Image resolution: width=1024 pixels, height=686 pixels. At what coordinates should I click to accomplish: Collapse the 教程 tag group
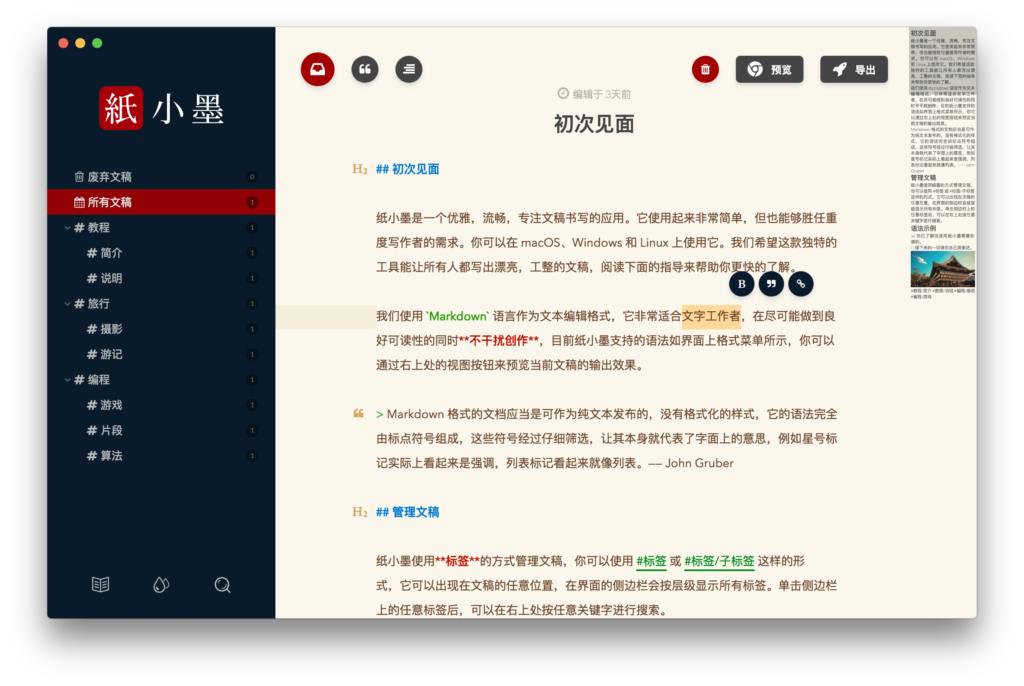(x=68, y=228)
